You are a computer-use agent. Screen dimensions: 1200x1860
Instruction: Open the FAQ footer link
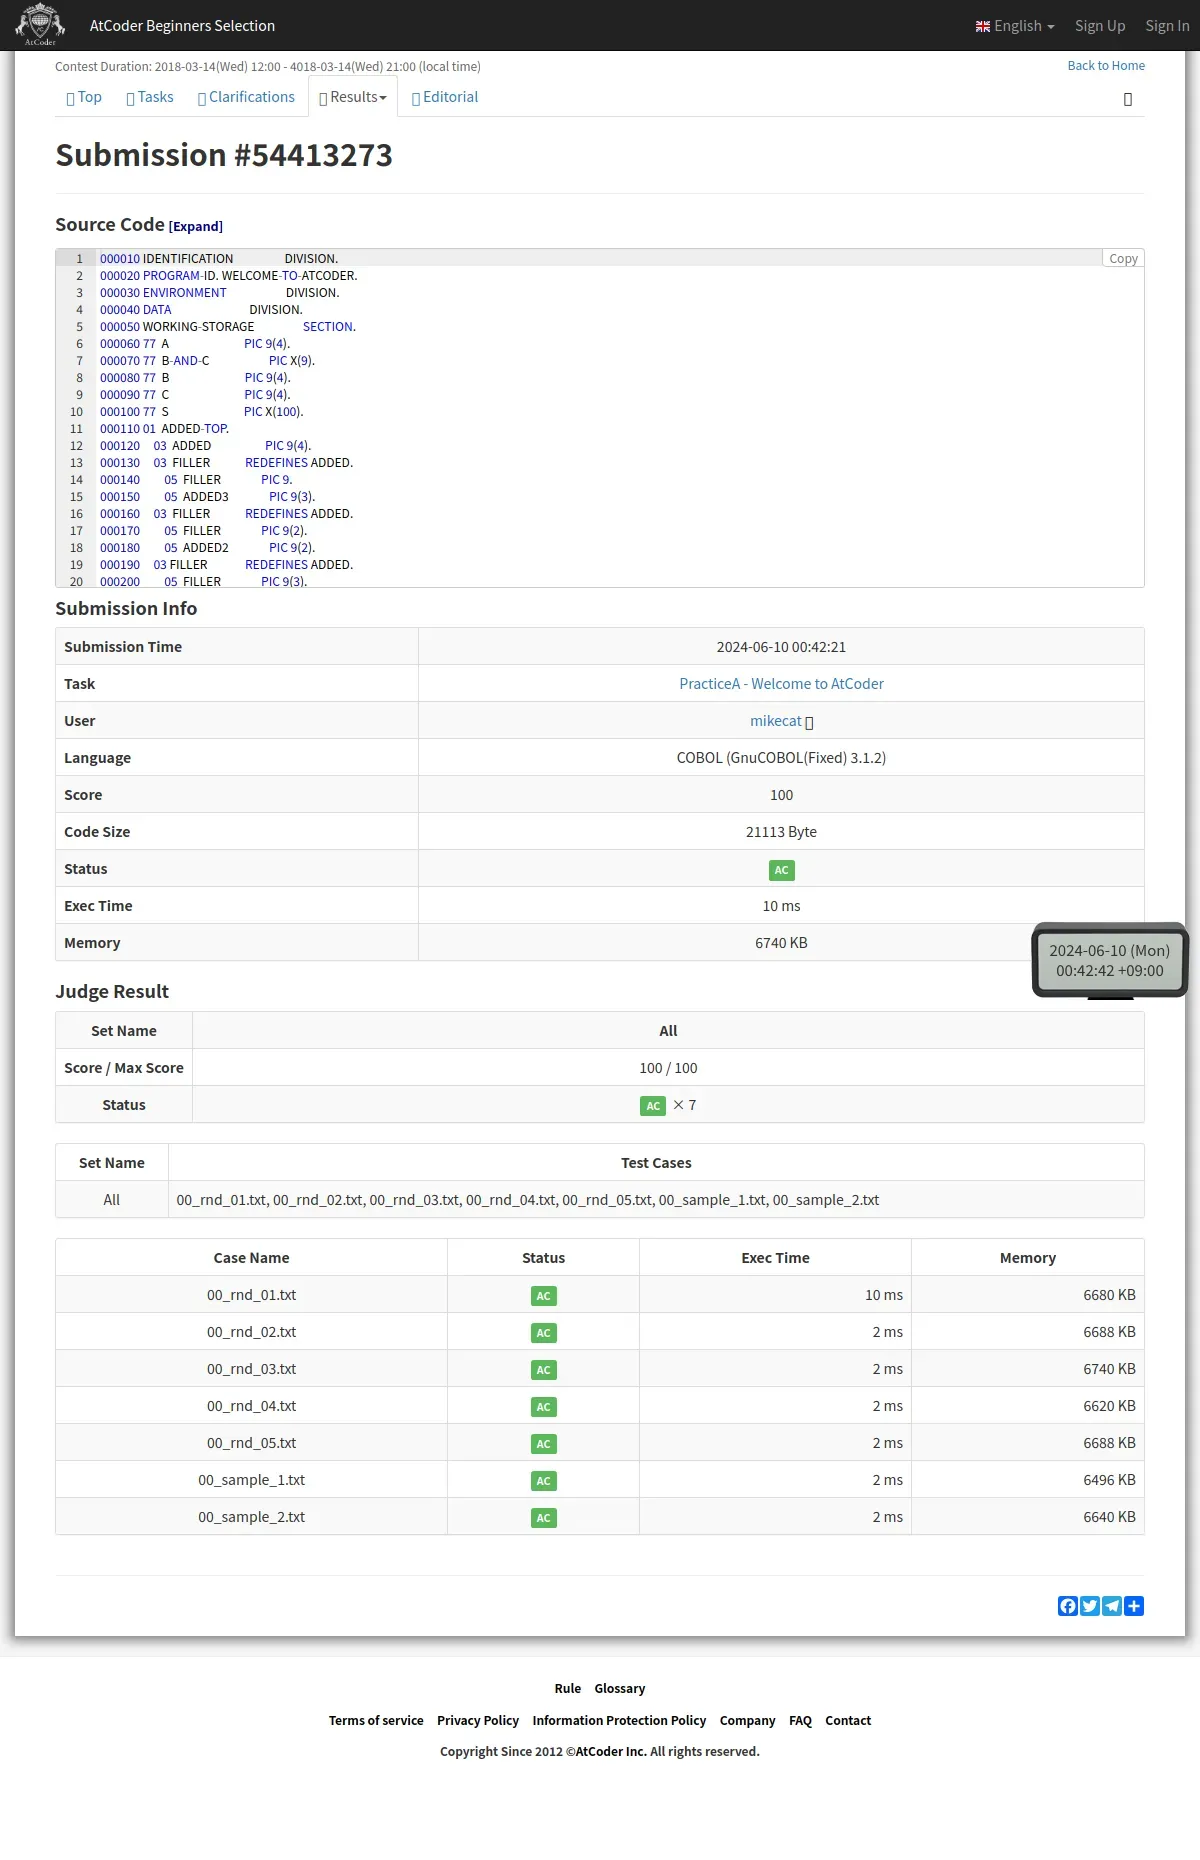pyautogui.click(x=800, y=1721)
